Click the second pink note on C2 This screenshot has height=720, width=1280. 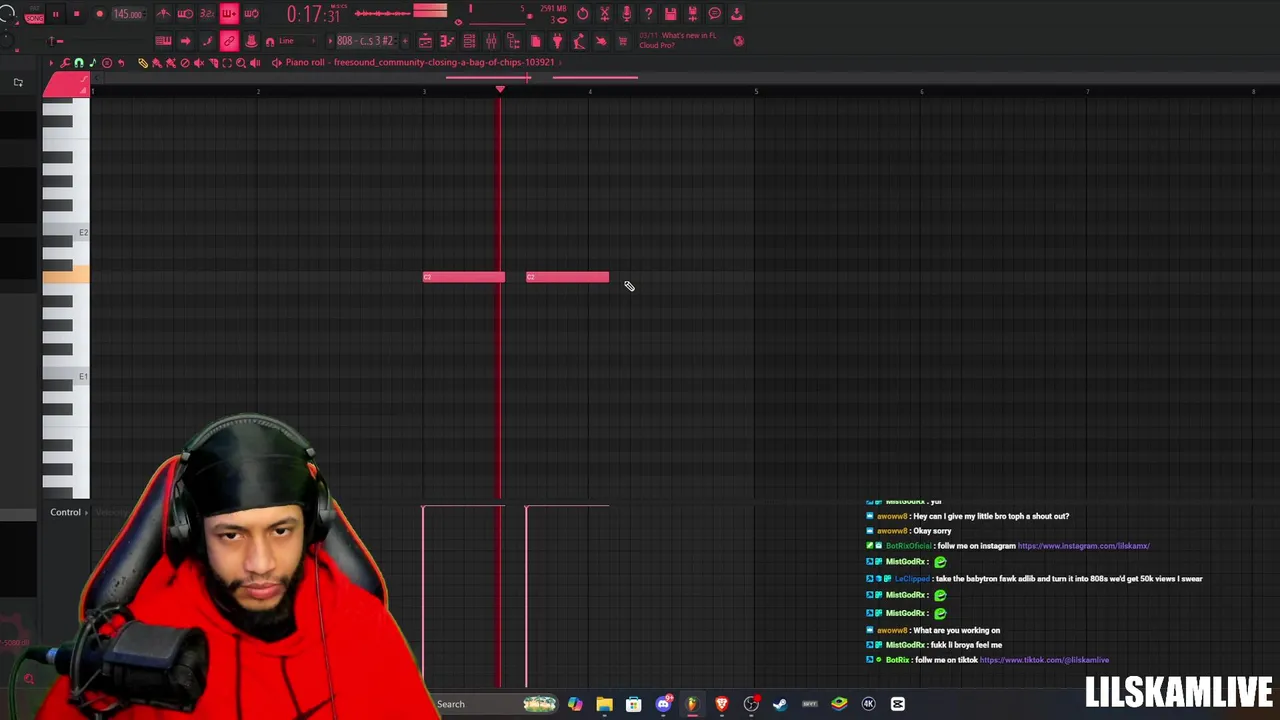click(x=567, y=277)
